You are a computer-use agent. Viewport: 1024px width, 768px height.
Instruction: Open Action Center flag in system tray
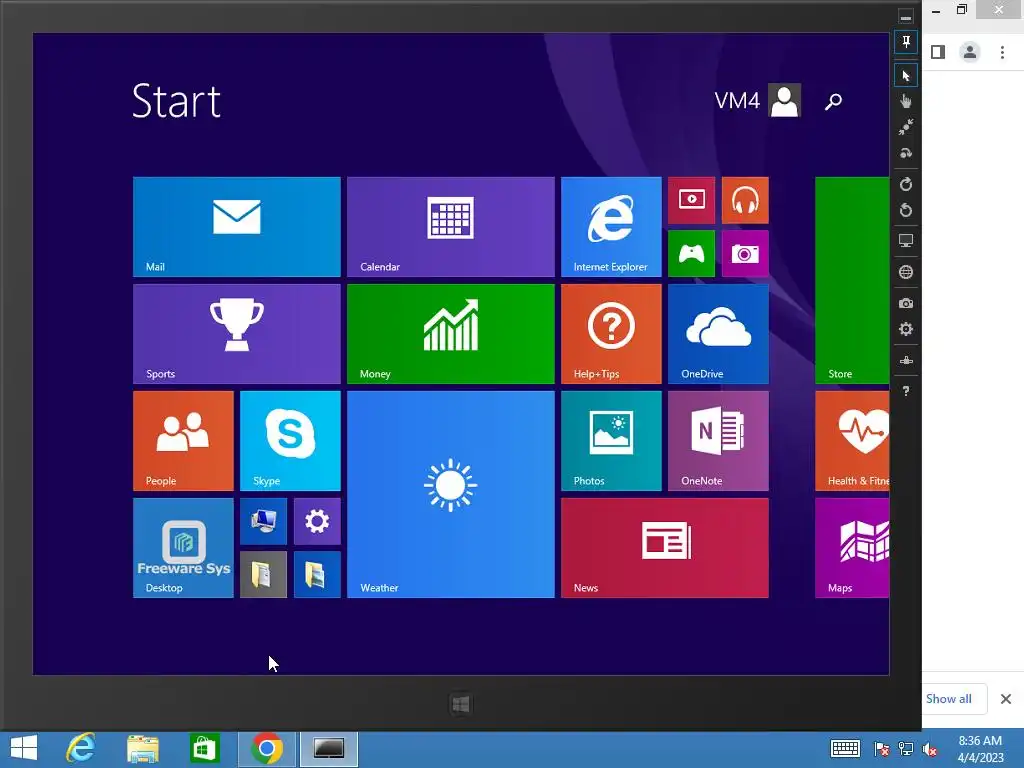(882, 749)
